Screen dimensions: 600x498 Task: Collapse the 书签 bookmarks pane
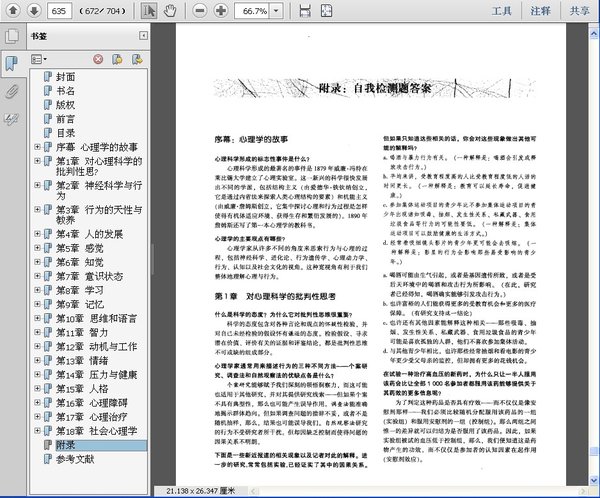point(143,36)
